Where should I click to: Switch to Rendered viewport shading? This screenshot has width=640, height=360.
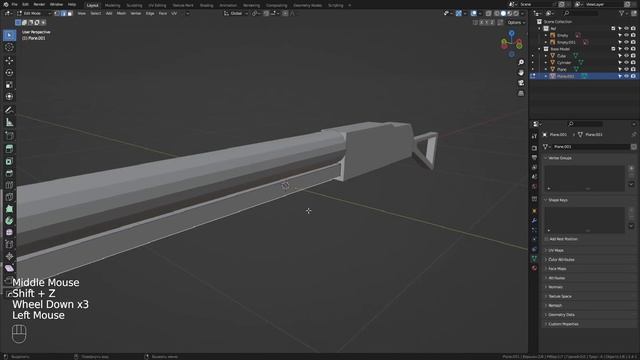pos(516,13)
